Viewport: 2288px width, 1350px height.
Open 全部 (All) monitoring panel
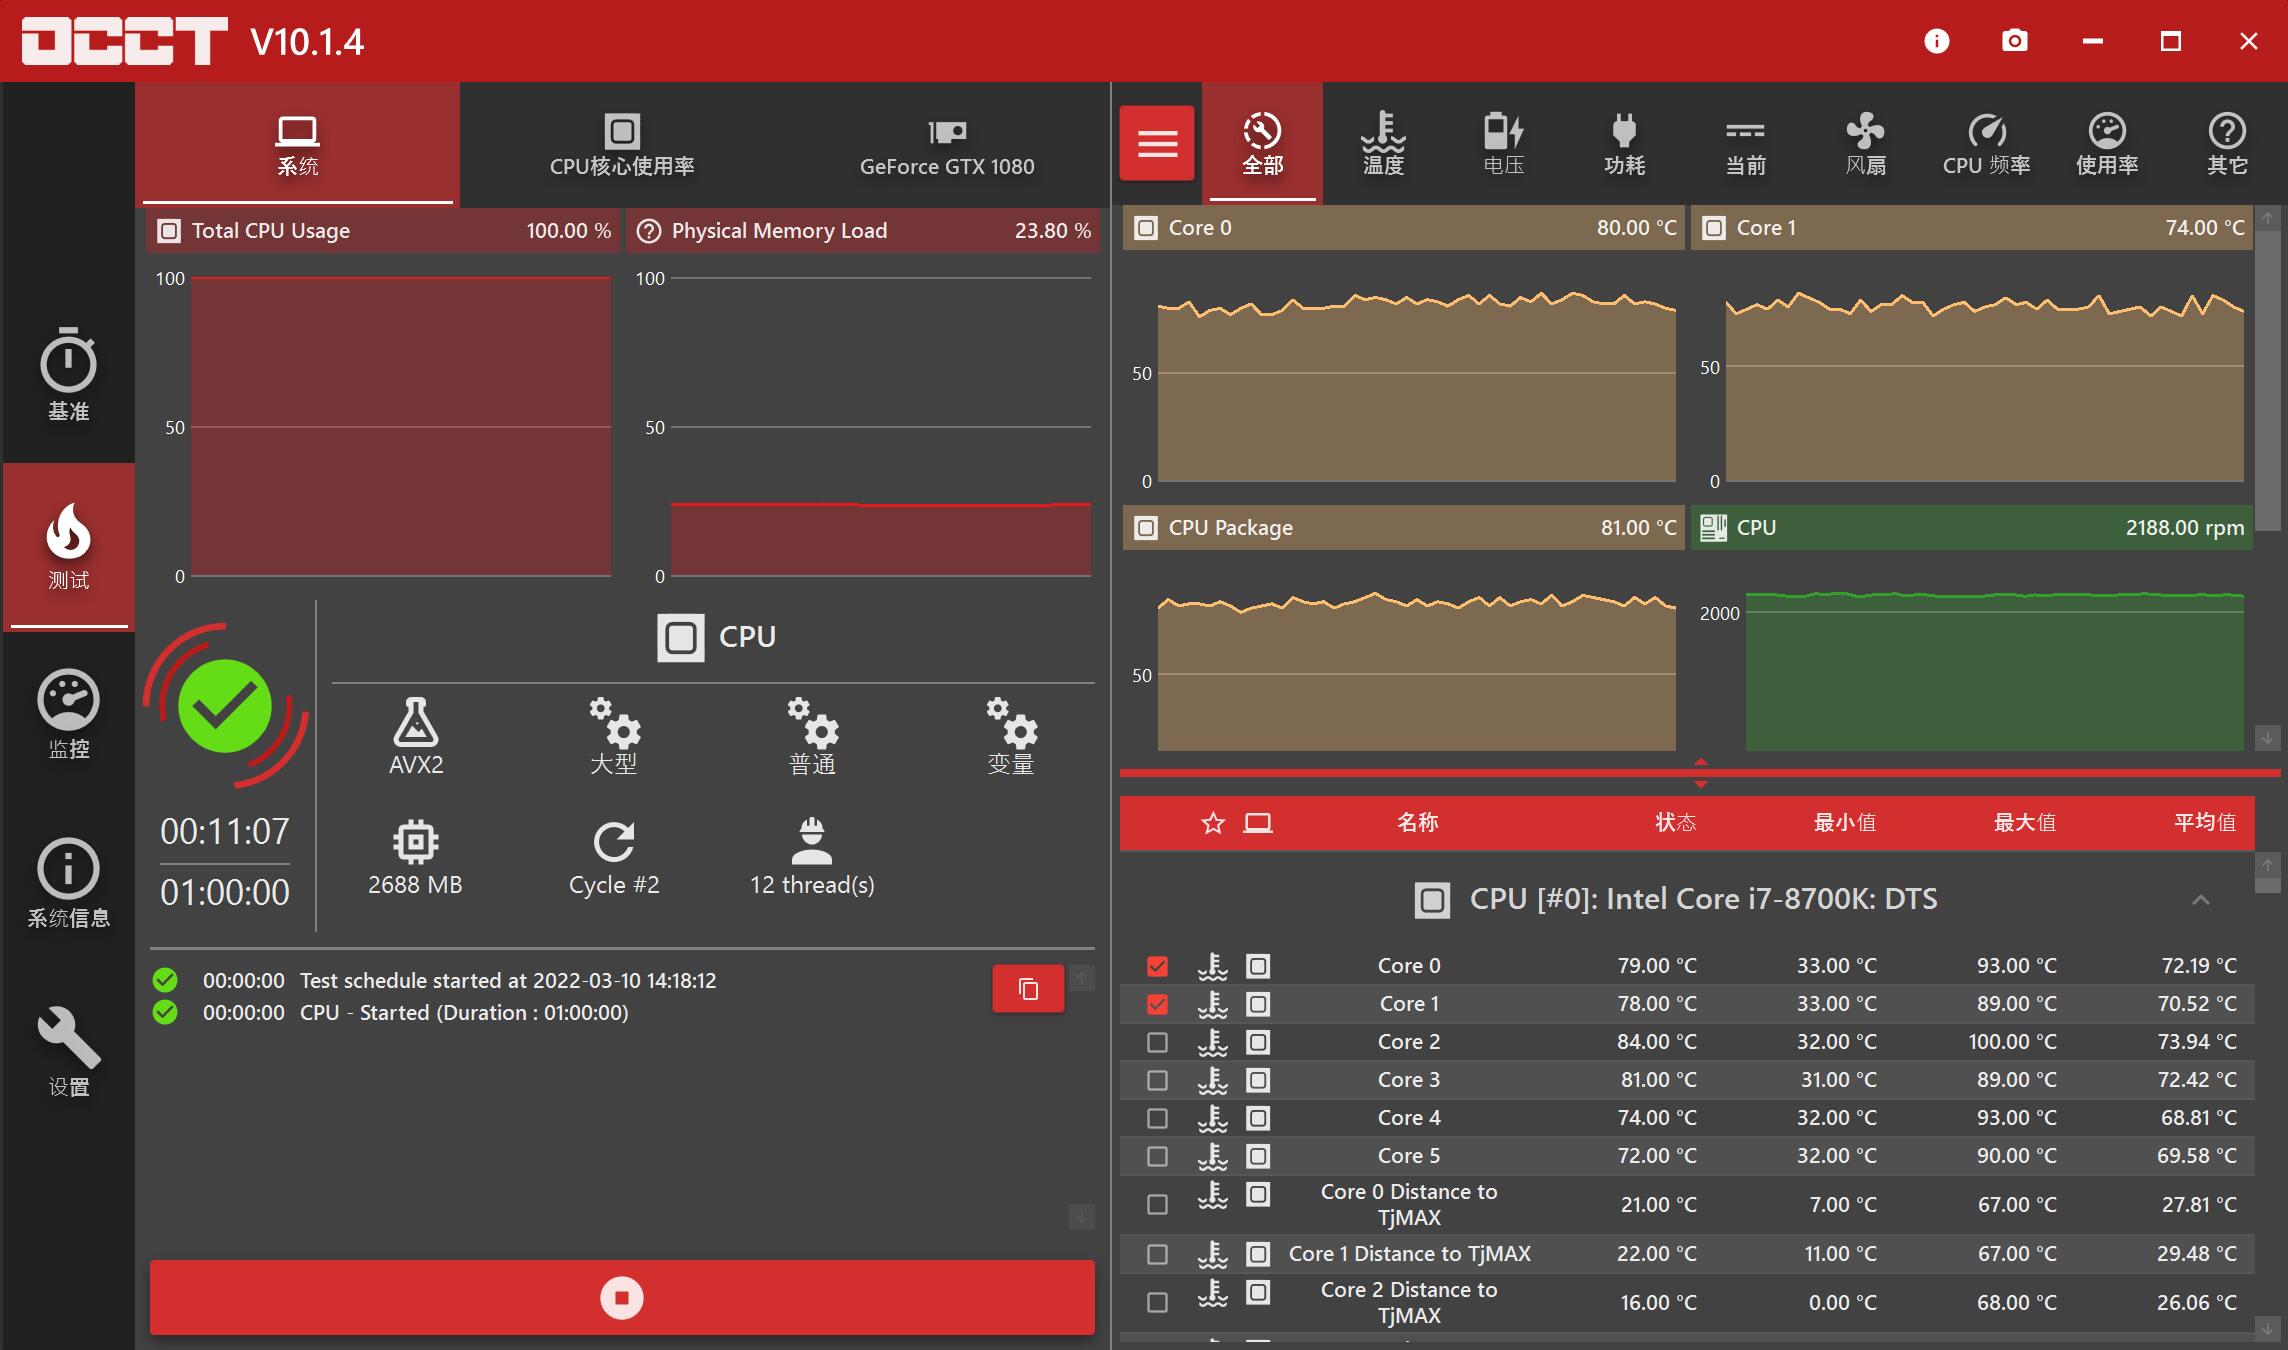point(1261,145)
